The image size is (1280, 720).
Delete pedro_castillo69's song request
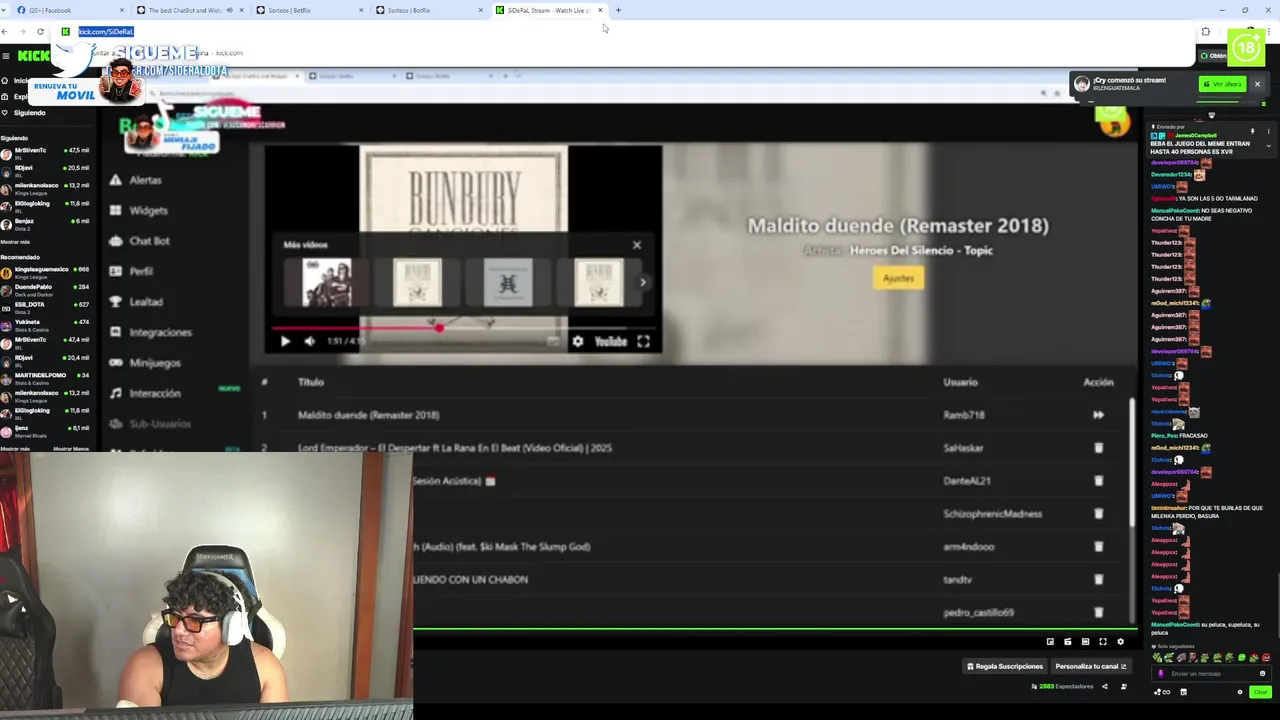[x=1098, y=613]
